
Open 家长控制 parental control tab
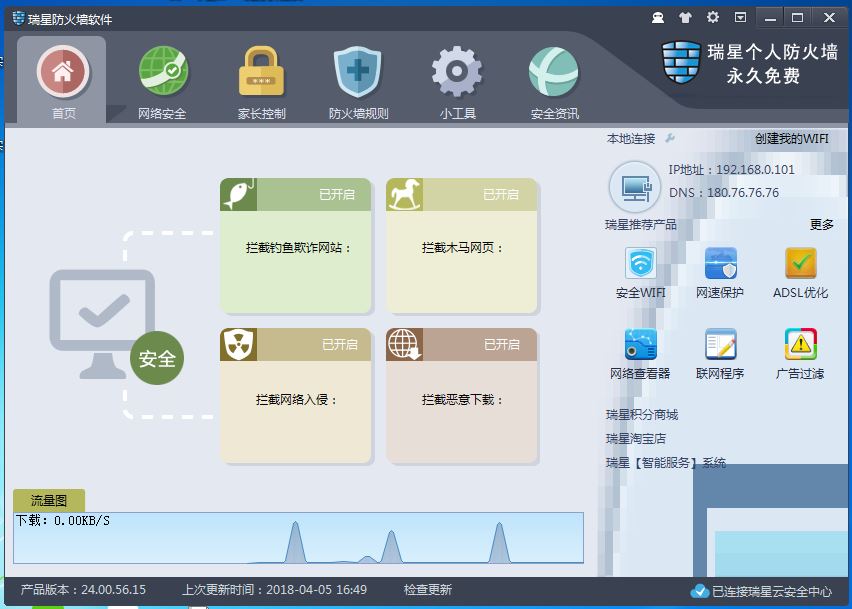click(261, 81)
